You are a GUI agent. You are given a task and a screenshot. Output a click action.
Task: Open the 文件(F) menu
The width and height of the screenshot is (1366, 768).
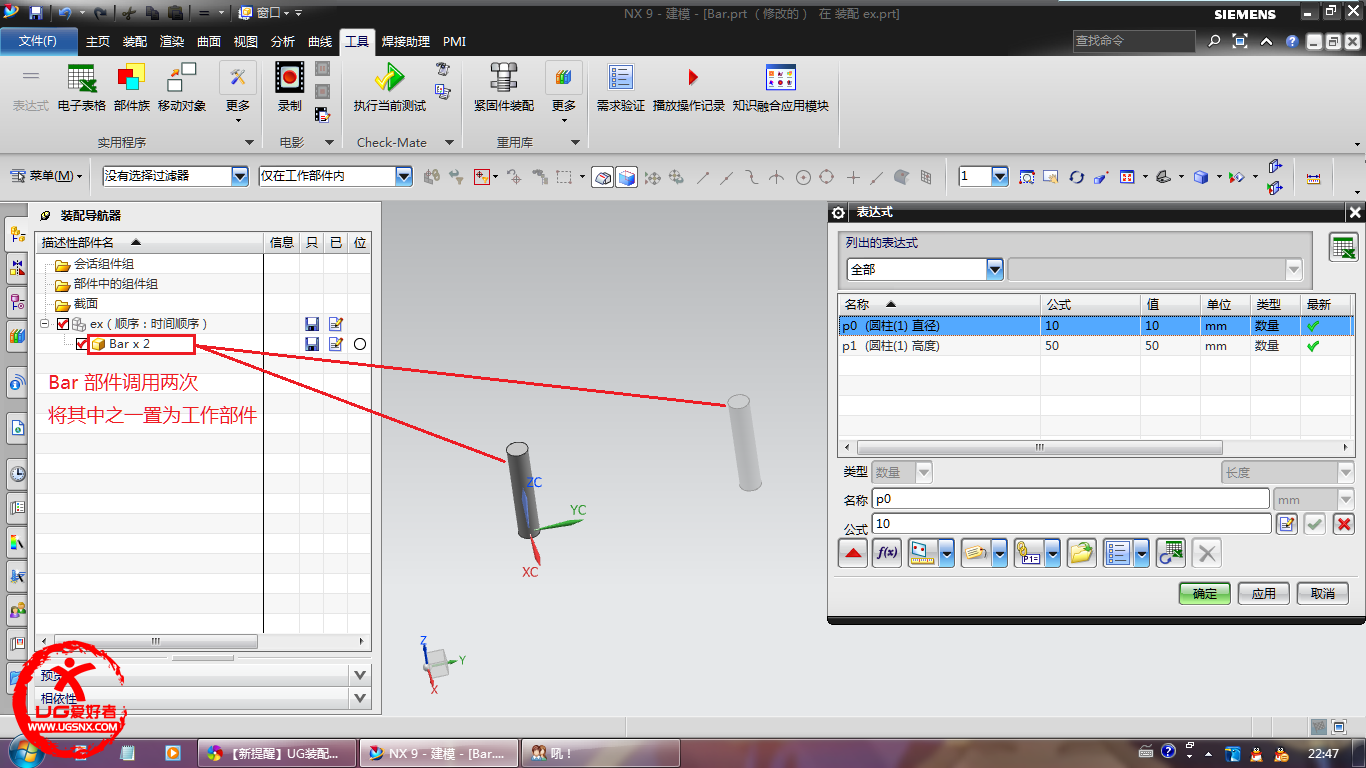click(x=38, y=41)
